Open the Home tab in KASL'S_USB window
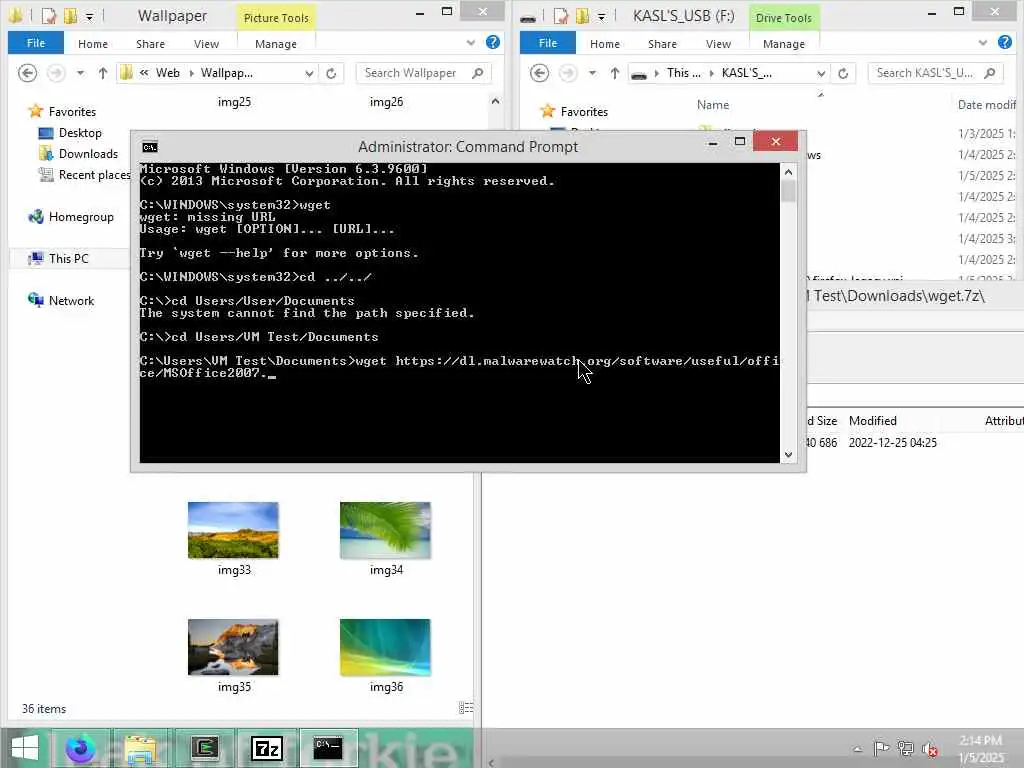 pyautogui.click(x=605, y=44)
